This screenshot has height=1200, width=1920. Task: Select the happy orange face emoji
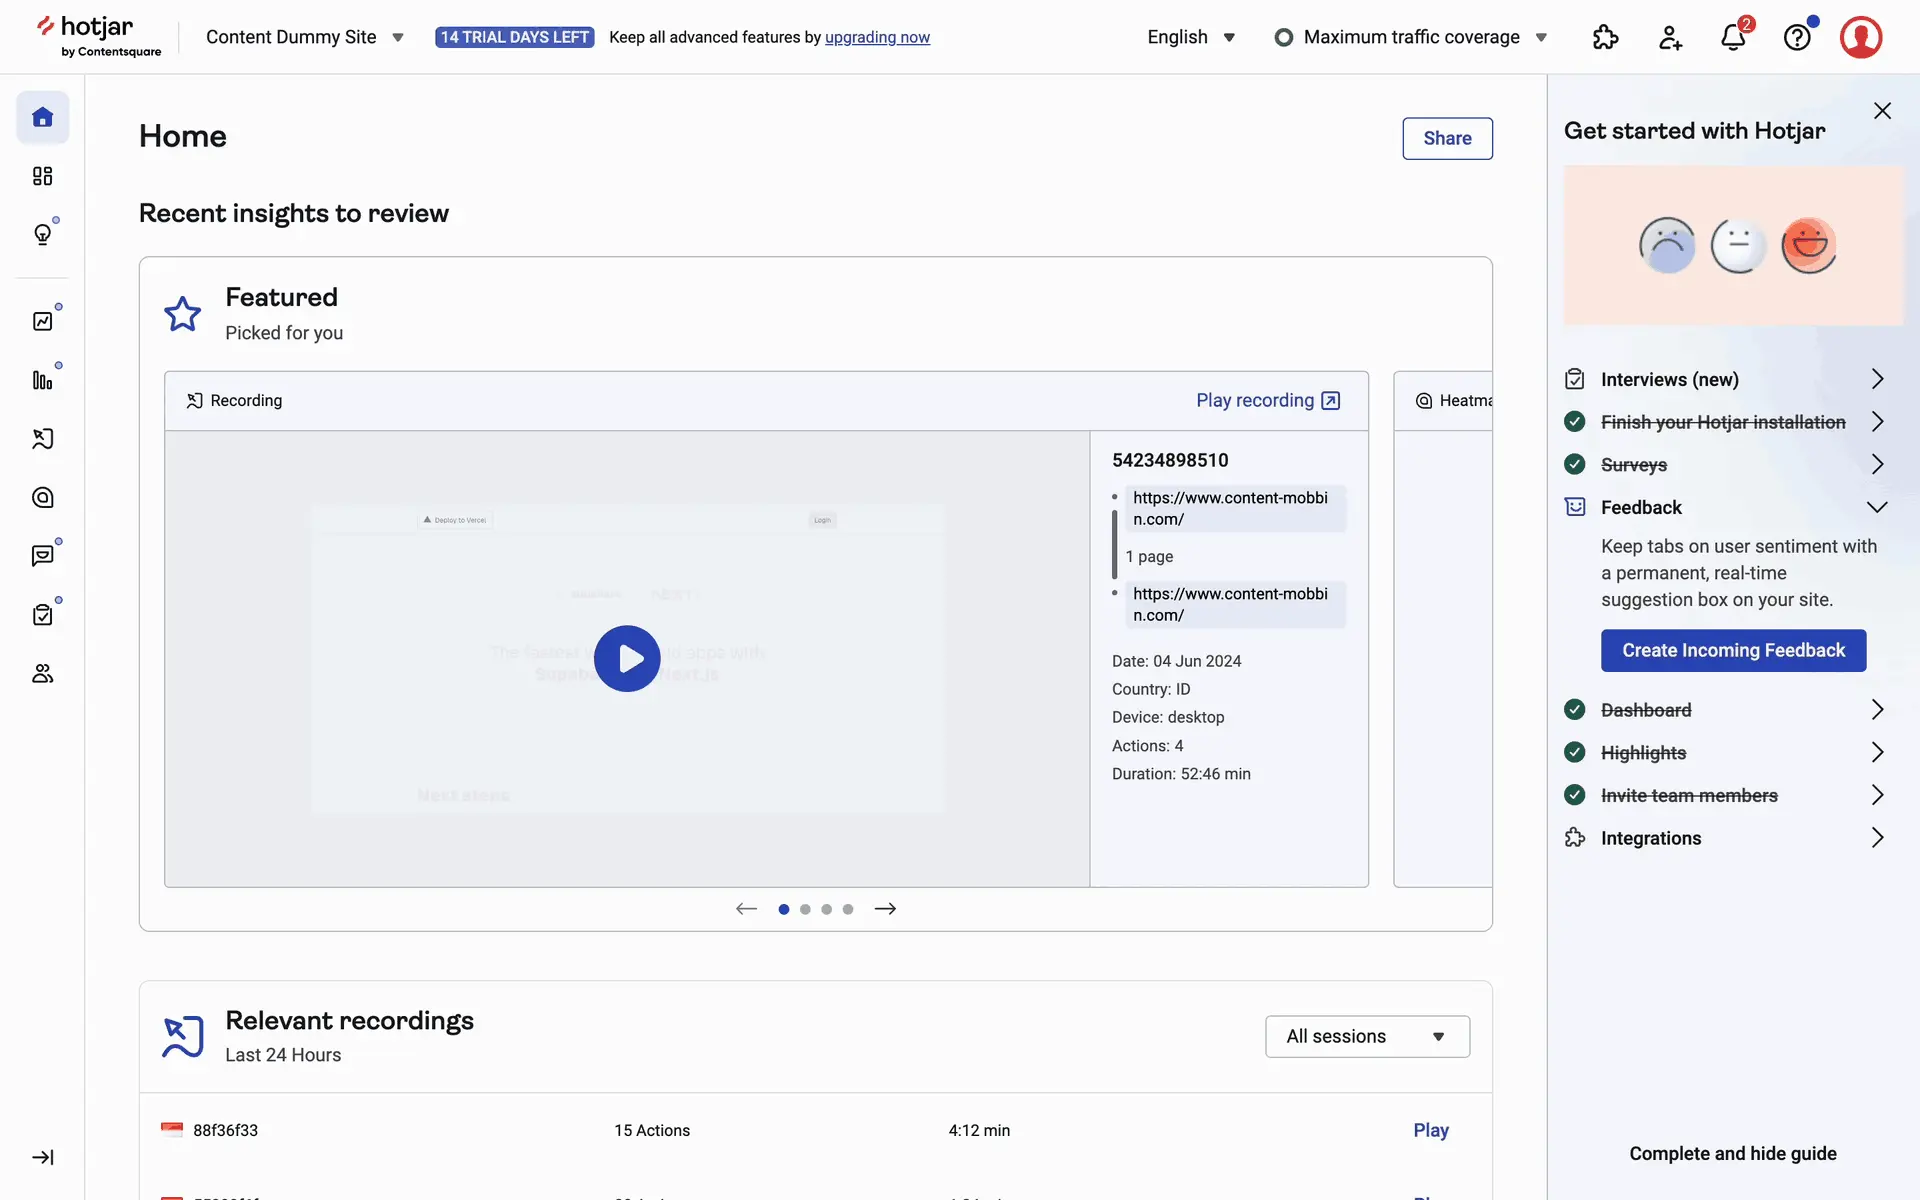click(x=1808, y=245)
